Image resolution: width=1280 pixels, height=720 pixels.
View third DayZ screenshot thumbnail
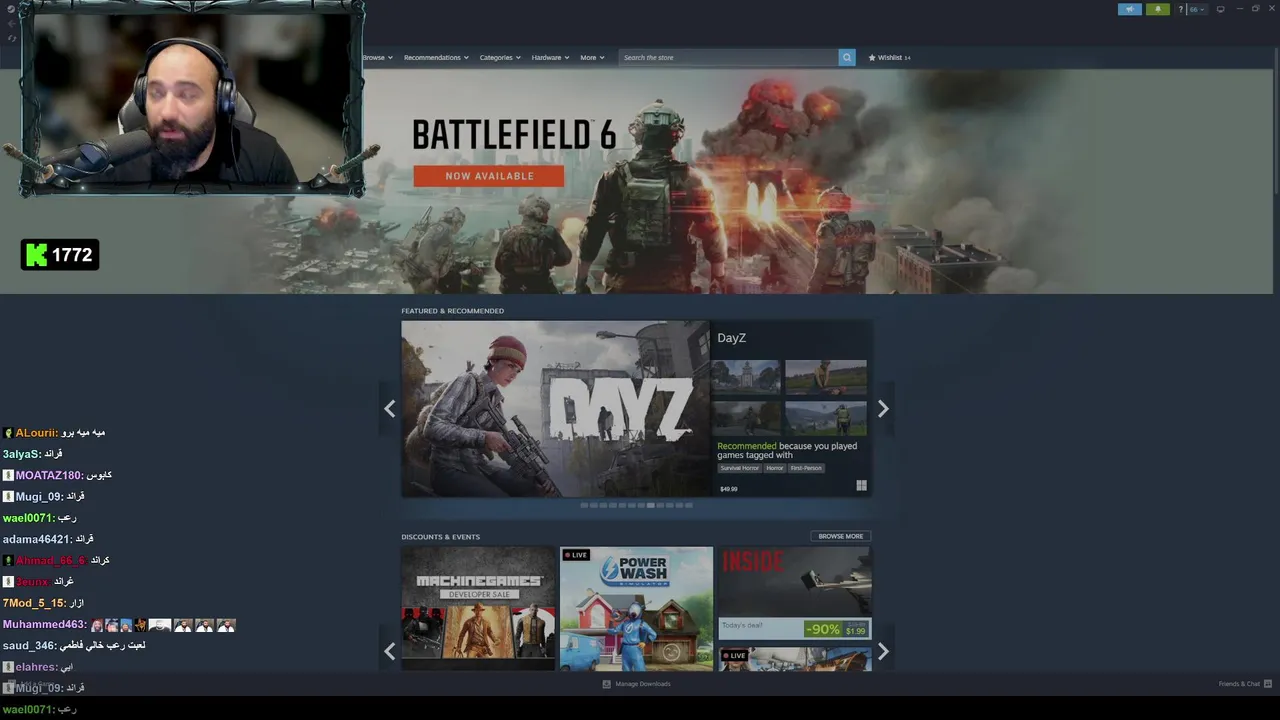point(745,417)
